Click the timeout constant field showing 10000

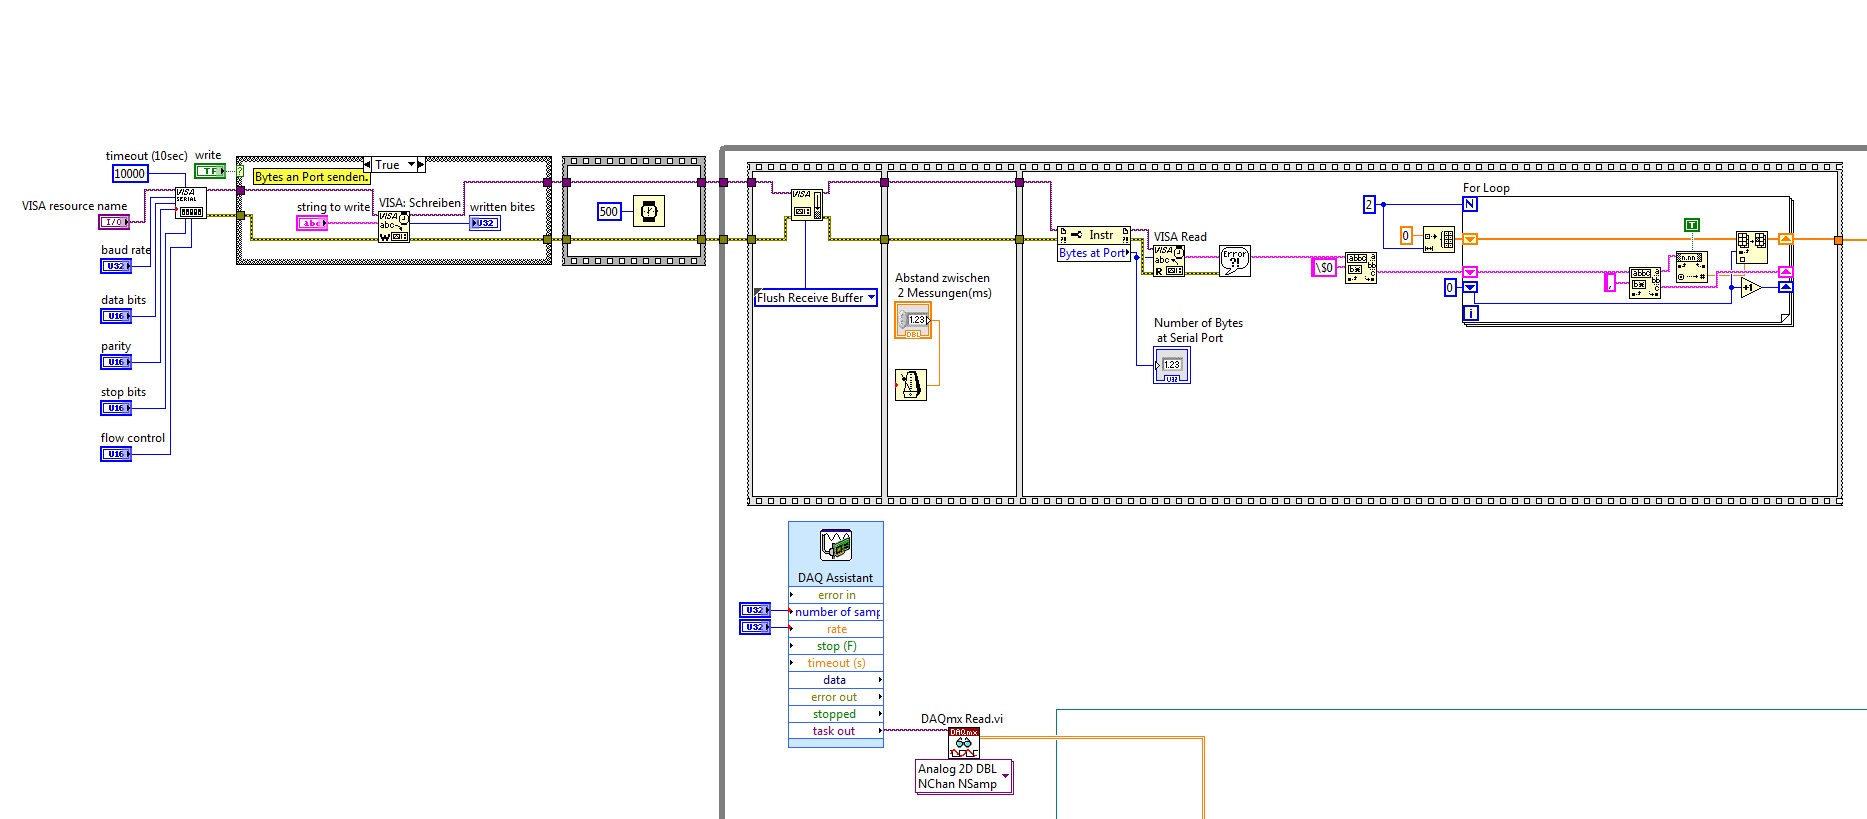(130, 174)
